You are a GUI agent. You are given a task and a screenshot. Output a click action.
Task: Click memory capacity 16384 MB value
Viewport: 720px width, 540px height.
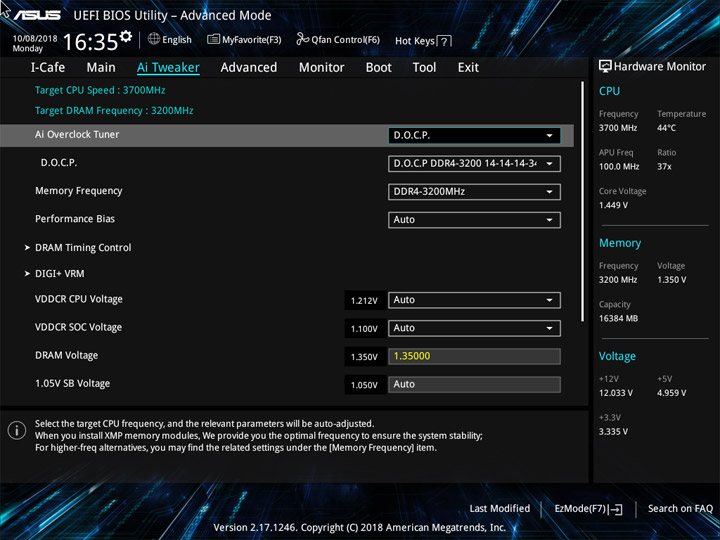(619, 319)
